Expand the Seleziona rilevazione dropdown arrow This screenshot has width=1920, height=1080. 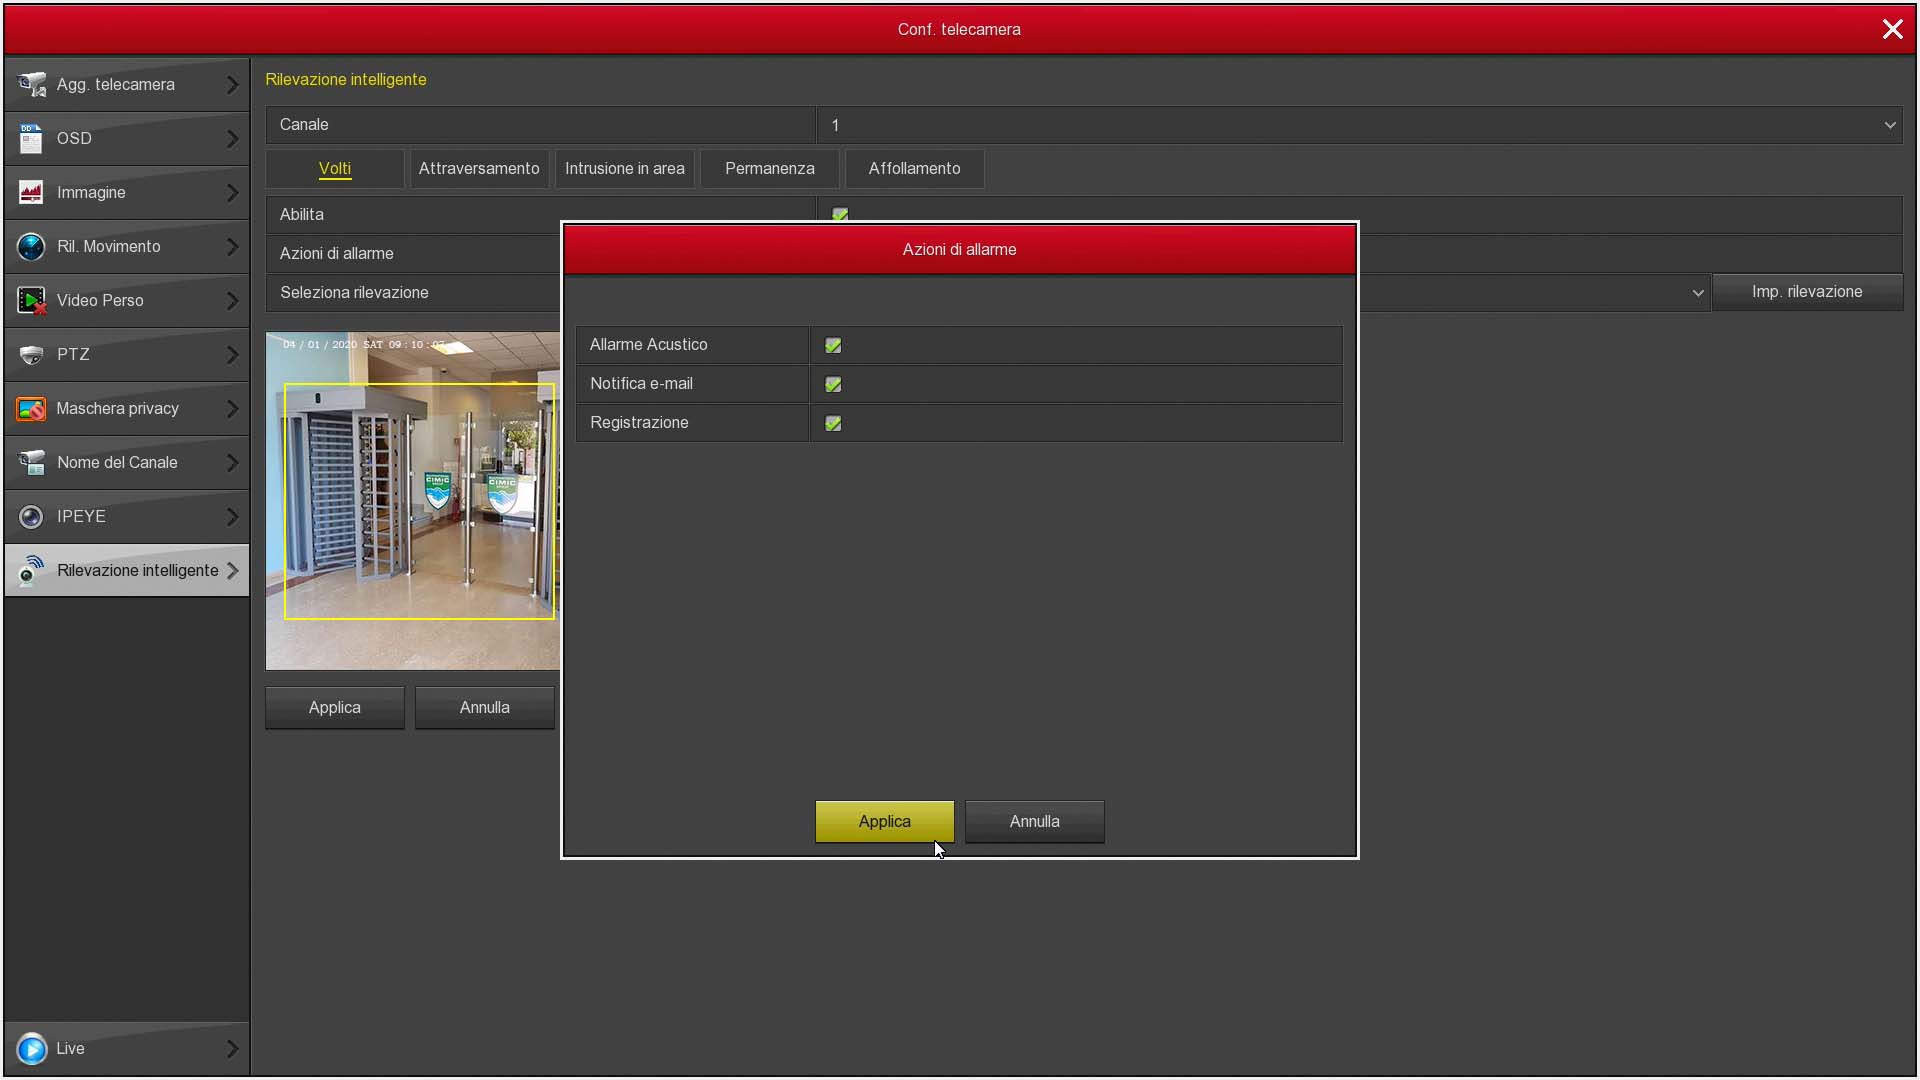click(x=1697, y=293)
